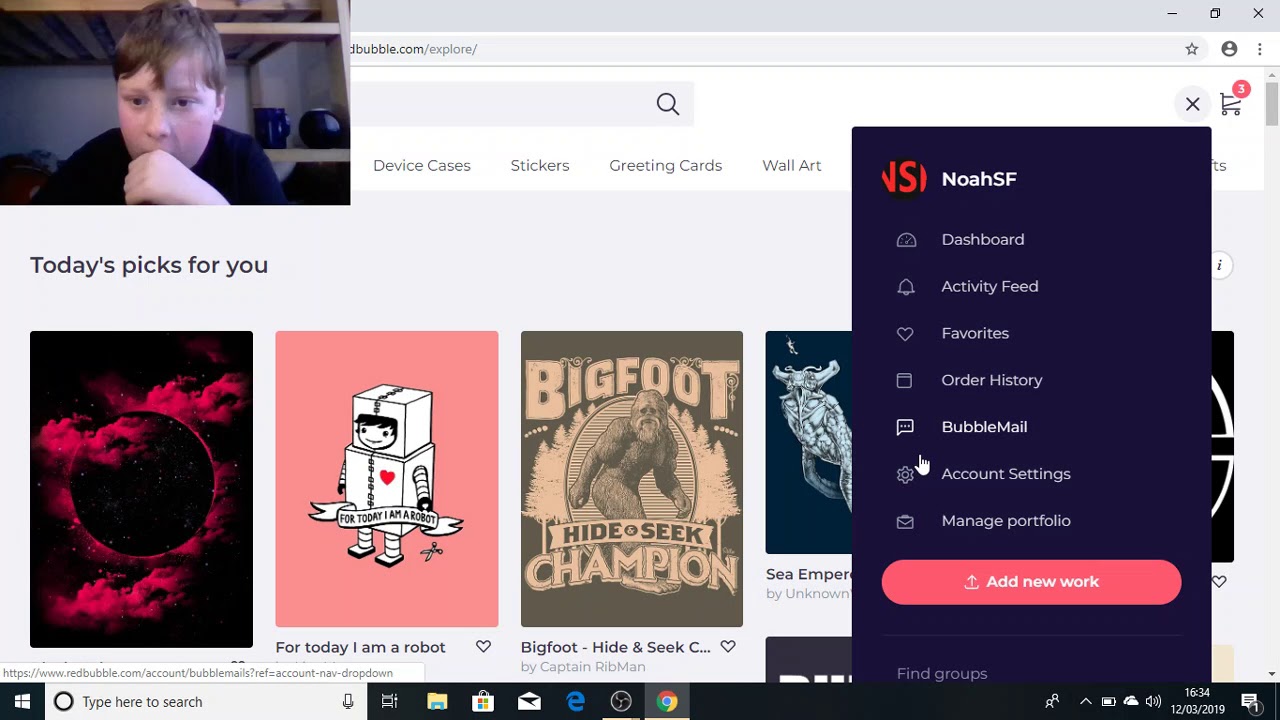Click the BubbleMail chat icon
This screenshot has width=1280, height=720.
pyautogui.click(x=905, y=427)
